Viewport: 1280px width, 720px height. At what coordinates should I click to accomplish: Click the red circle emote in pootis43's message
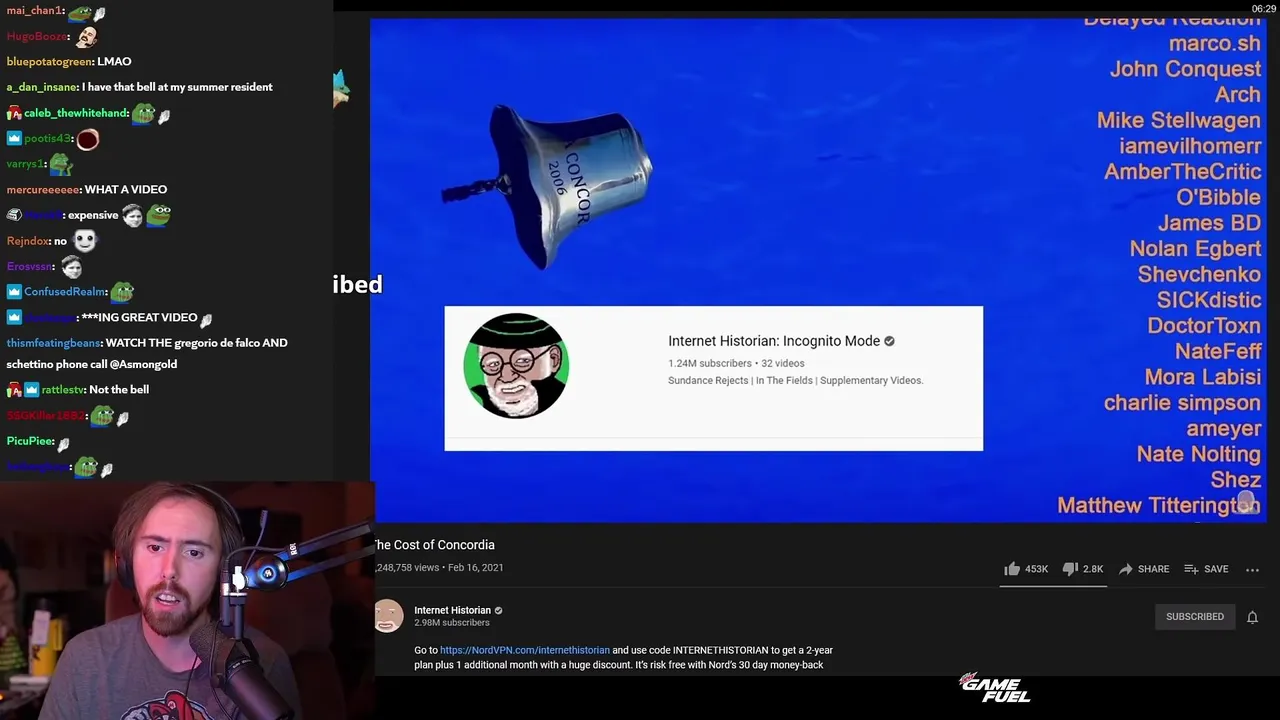click(x=88, y=139)
